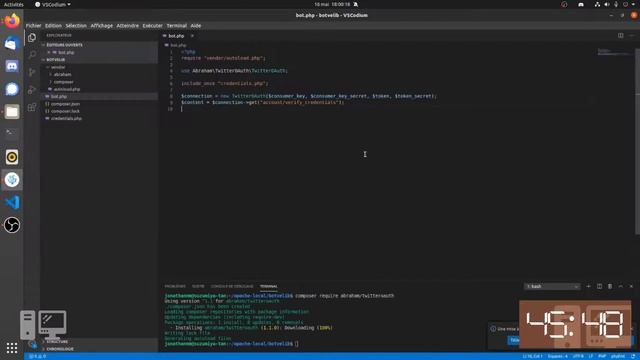Maximize the terminal panel with chevron

click(620, 287)
